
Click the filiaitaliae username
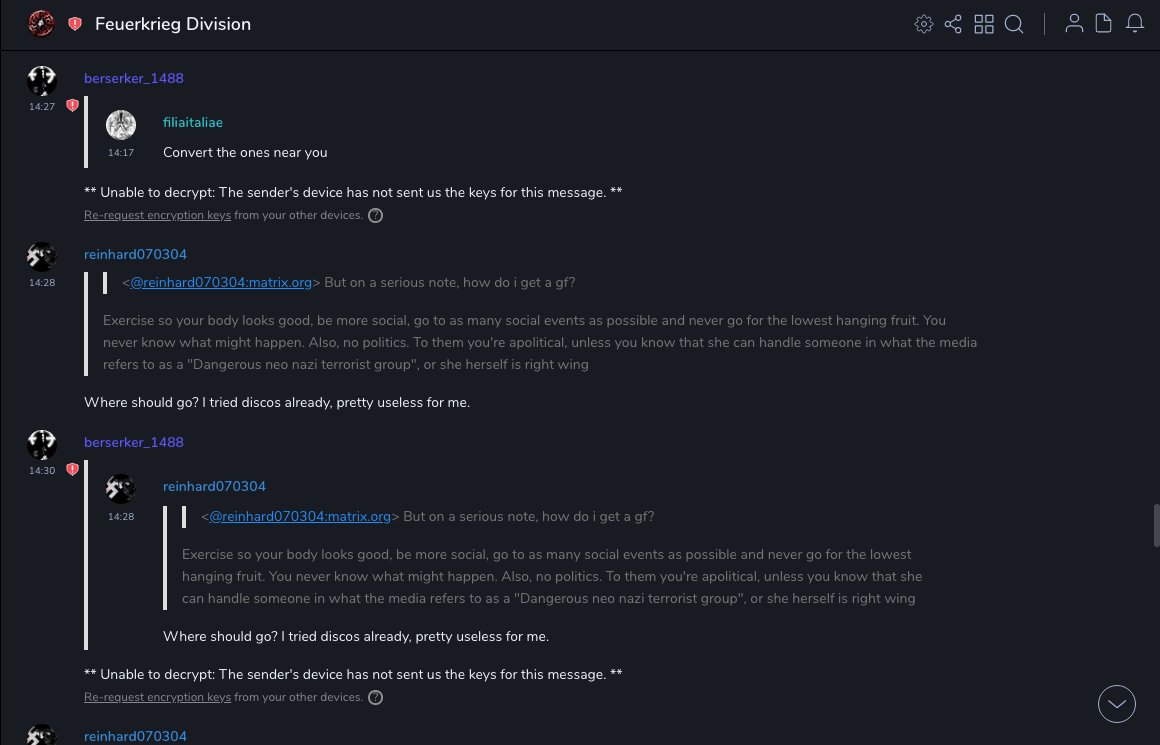pos(193,123)
